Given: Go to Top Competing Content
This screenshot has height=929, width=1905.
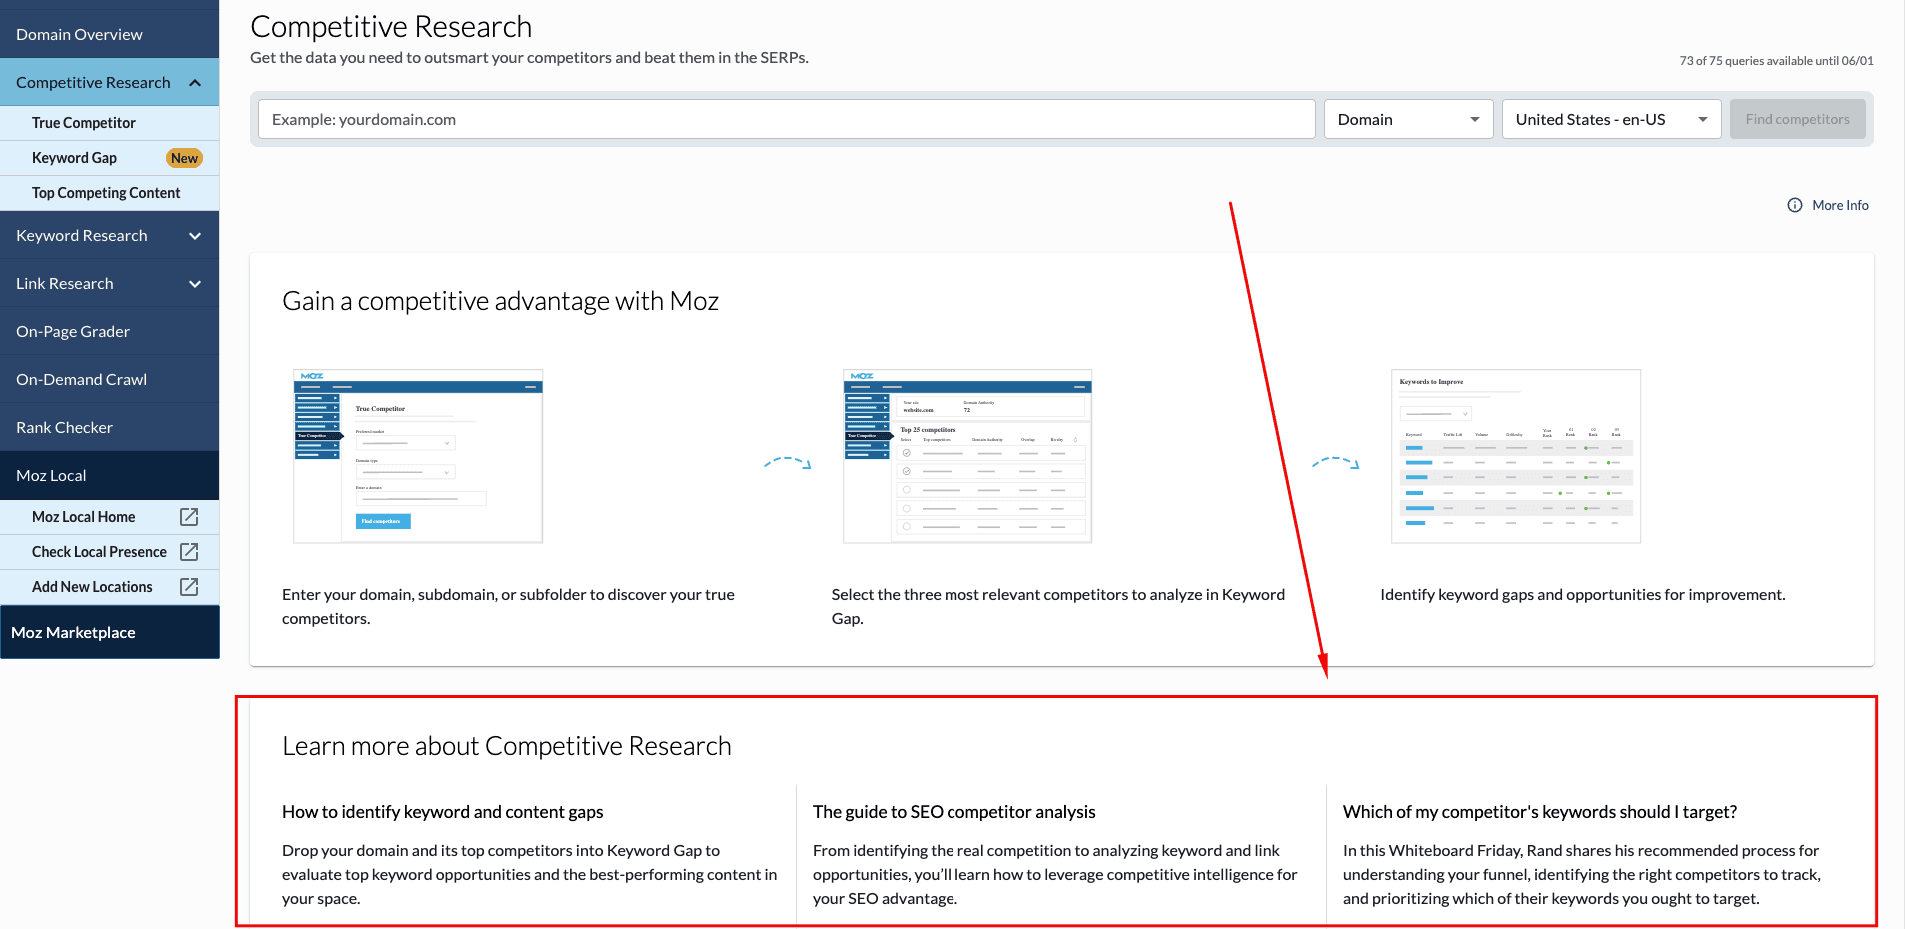Looking at the screenshot, I should 106,193.
